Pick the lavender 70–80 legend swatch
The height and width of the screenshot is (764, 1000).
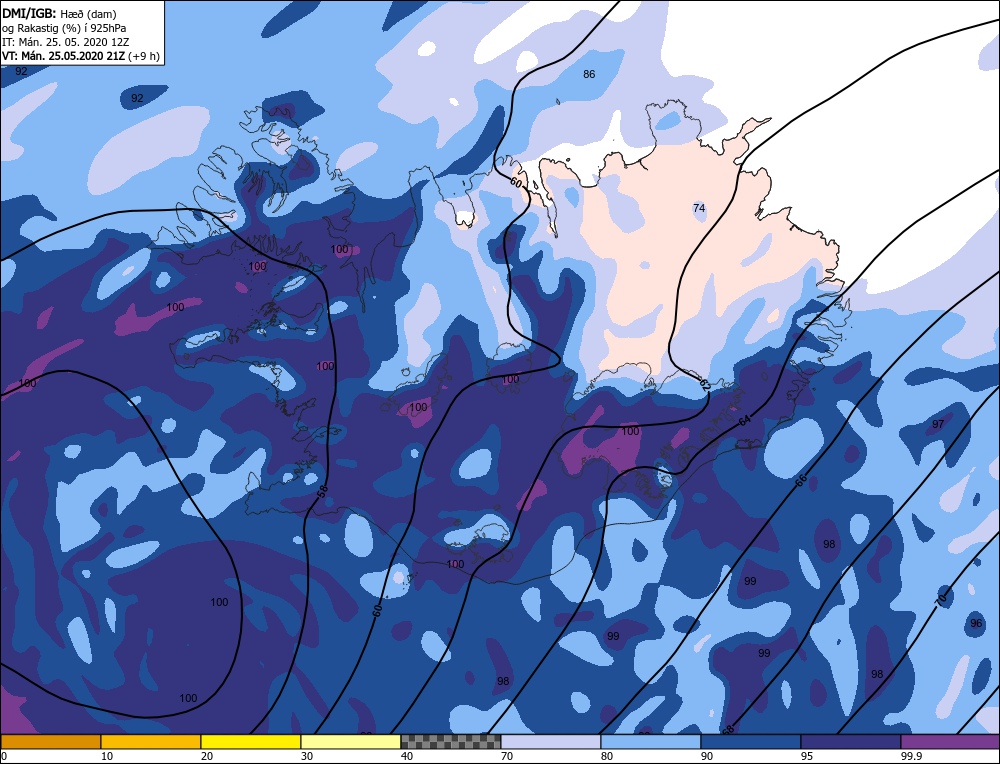click(x=551, y=741)
